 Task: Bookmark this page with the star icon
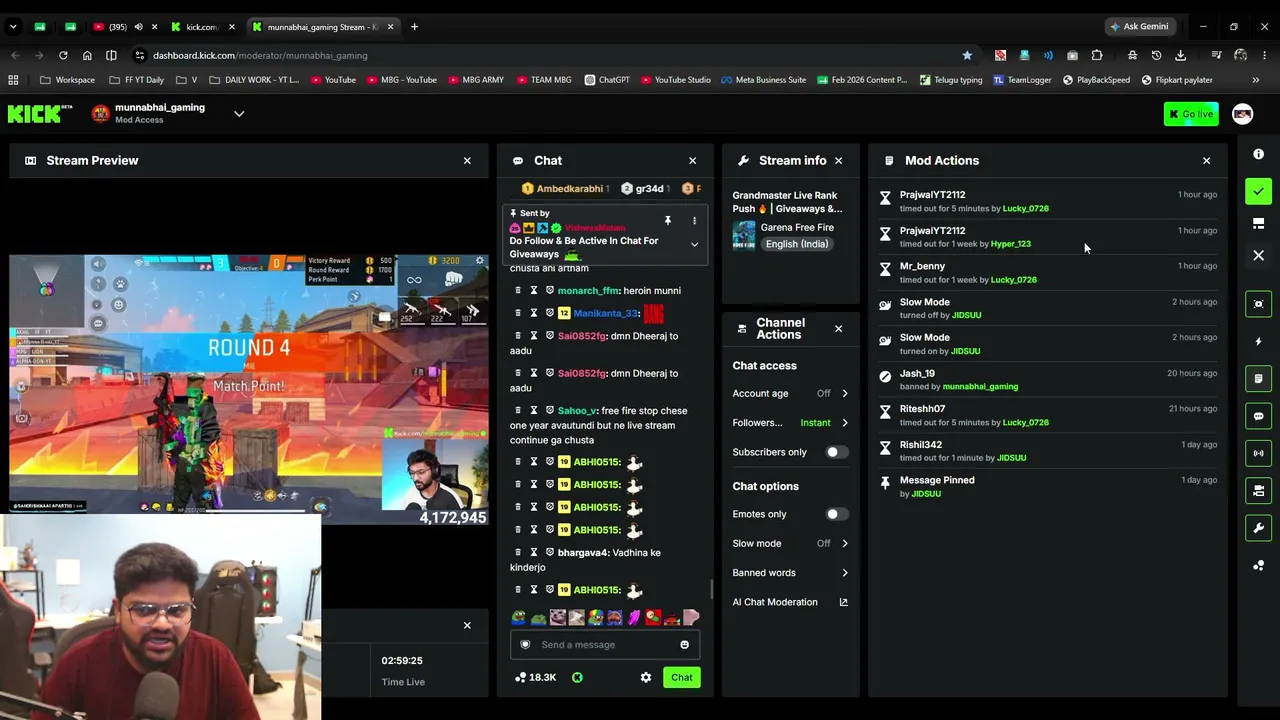pos(967,55)
